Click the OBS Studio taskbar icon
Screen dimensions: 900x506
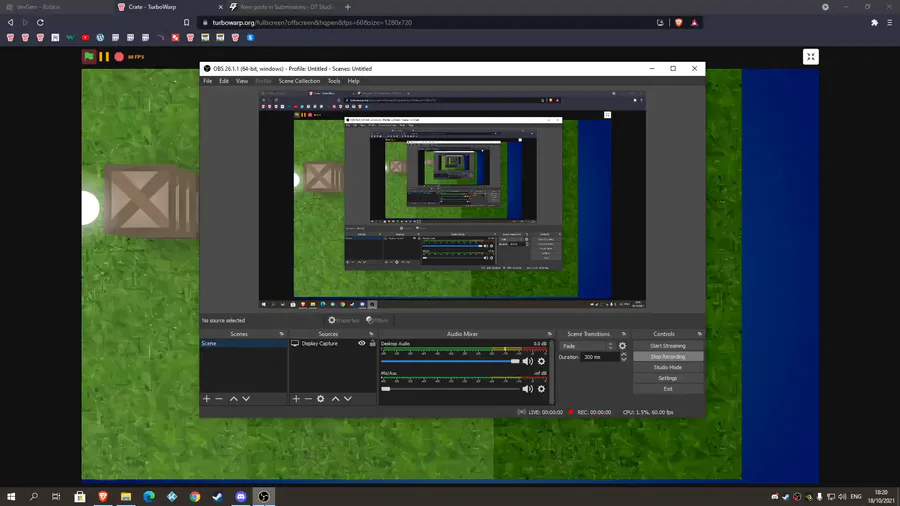(x=263, y=496)
